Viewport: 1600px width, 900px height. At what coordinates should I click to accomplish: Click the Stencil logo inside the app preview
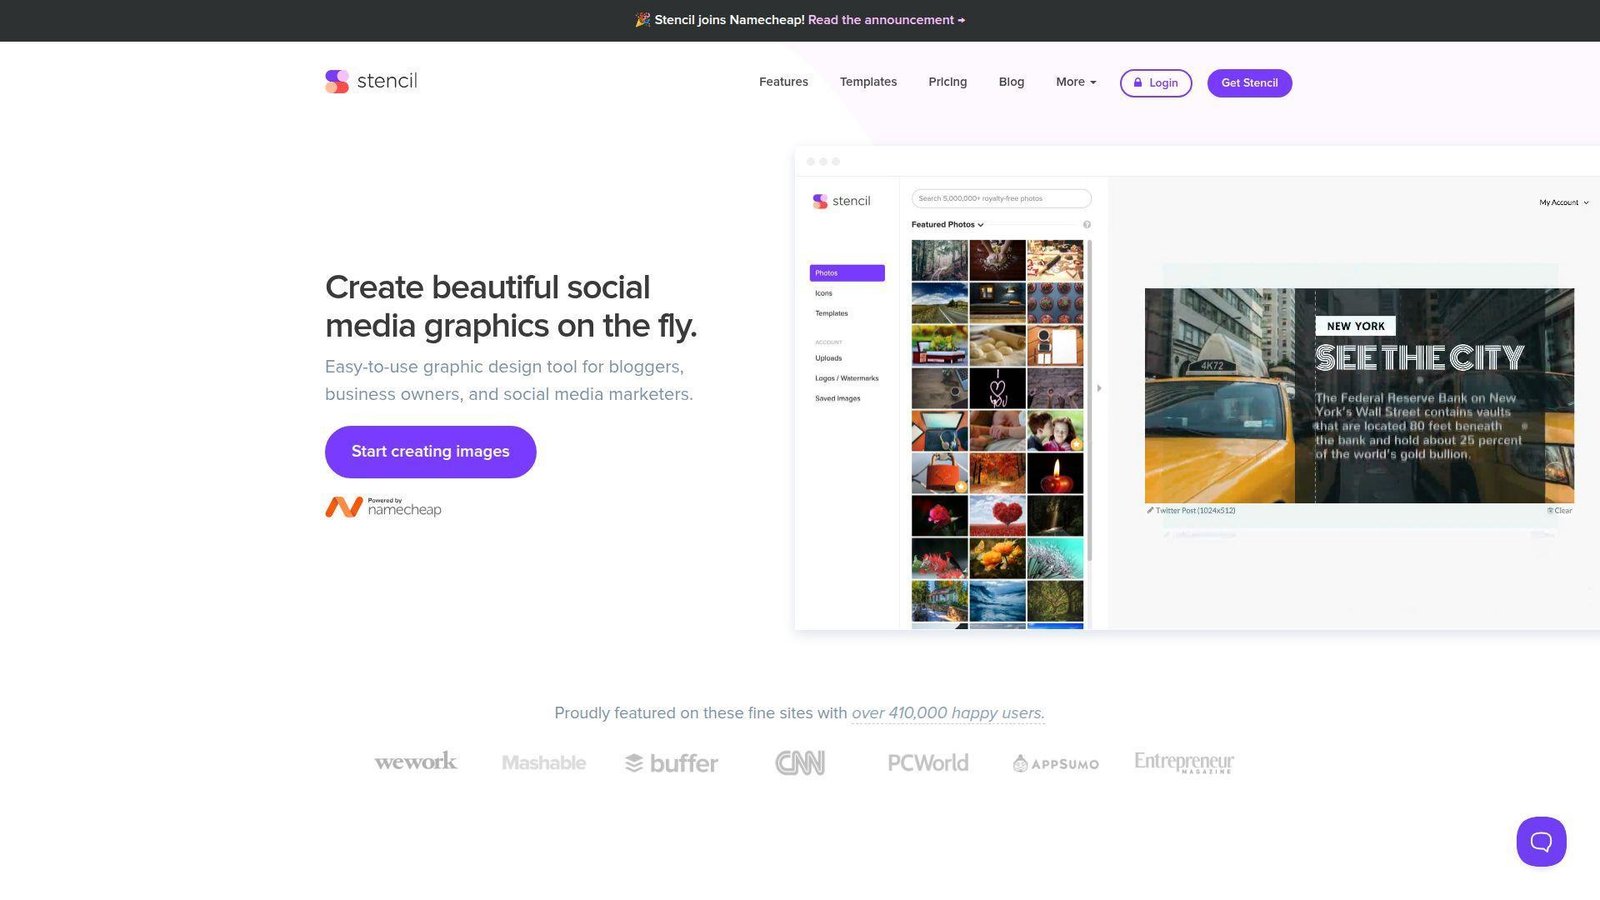tap(841, 201)
